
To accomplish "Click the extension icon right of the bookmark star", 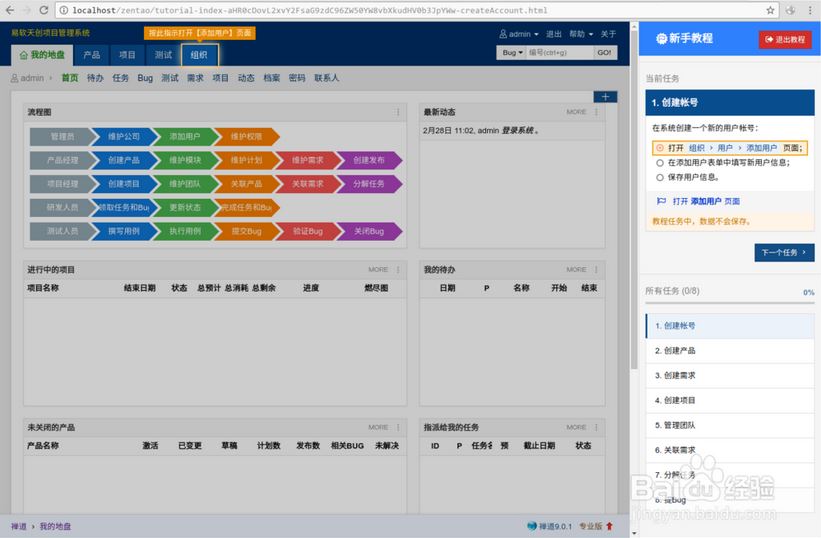I will 790,10.
